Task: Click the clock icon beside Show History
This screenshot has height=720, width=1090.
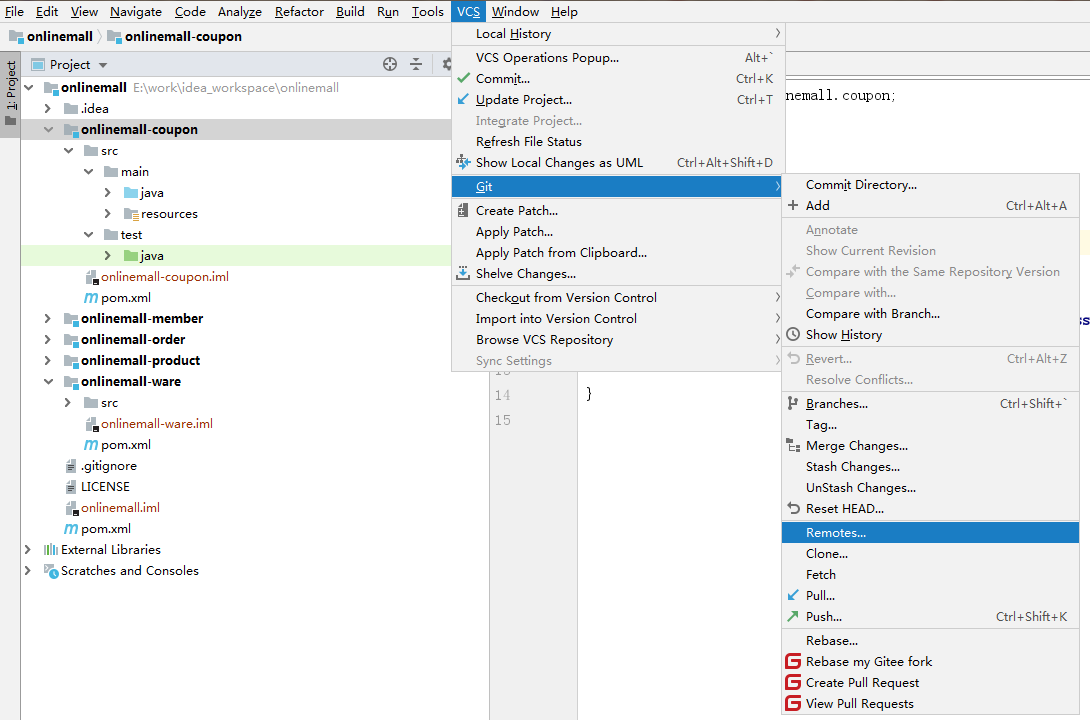Action: 793,334
